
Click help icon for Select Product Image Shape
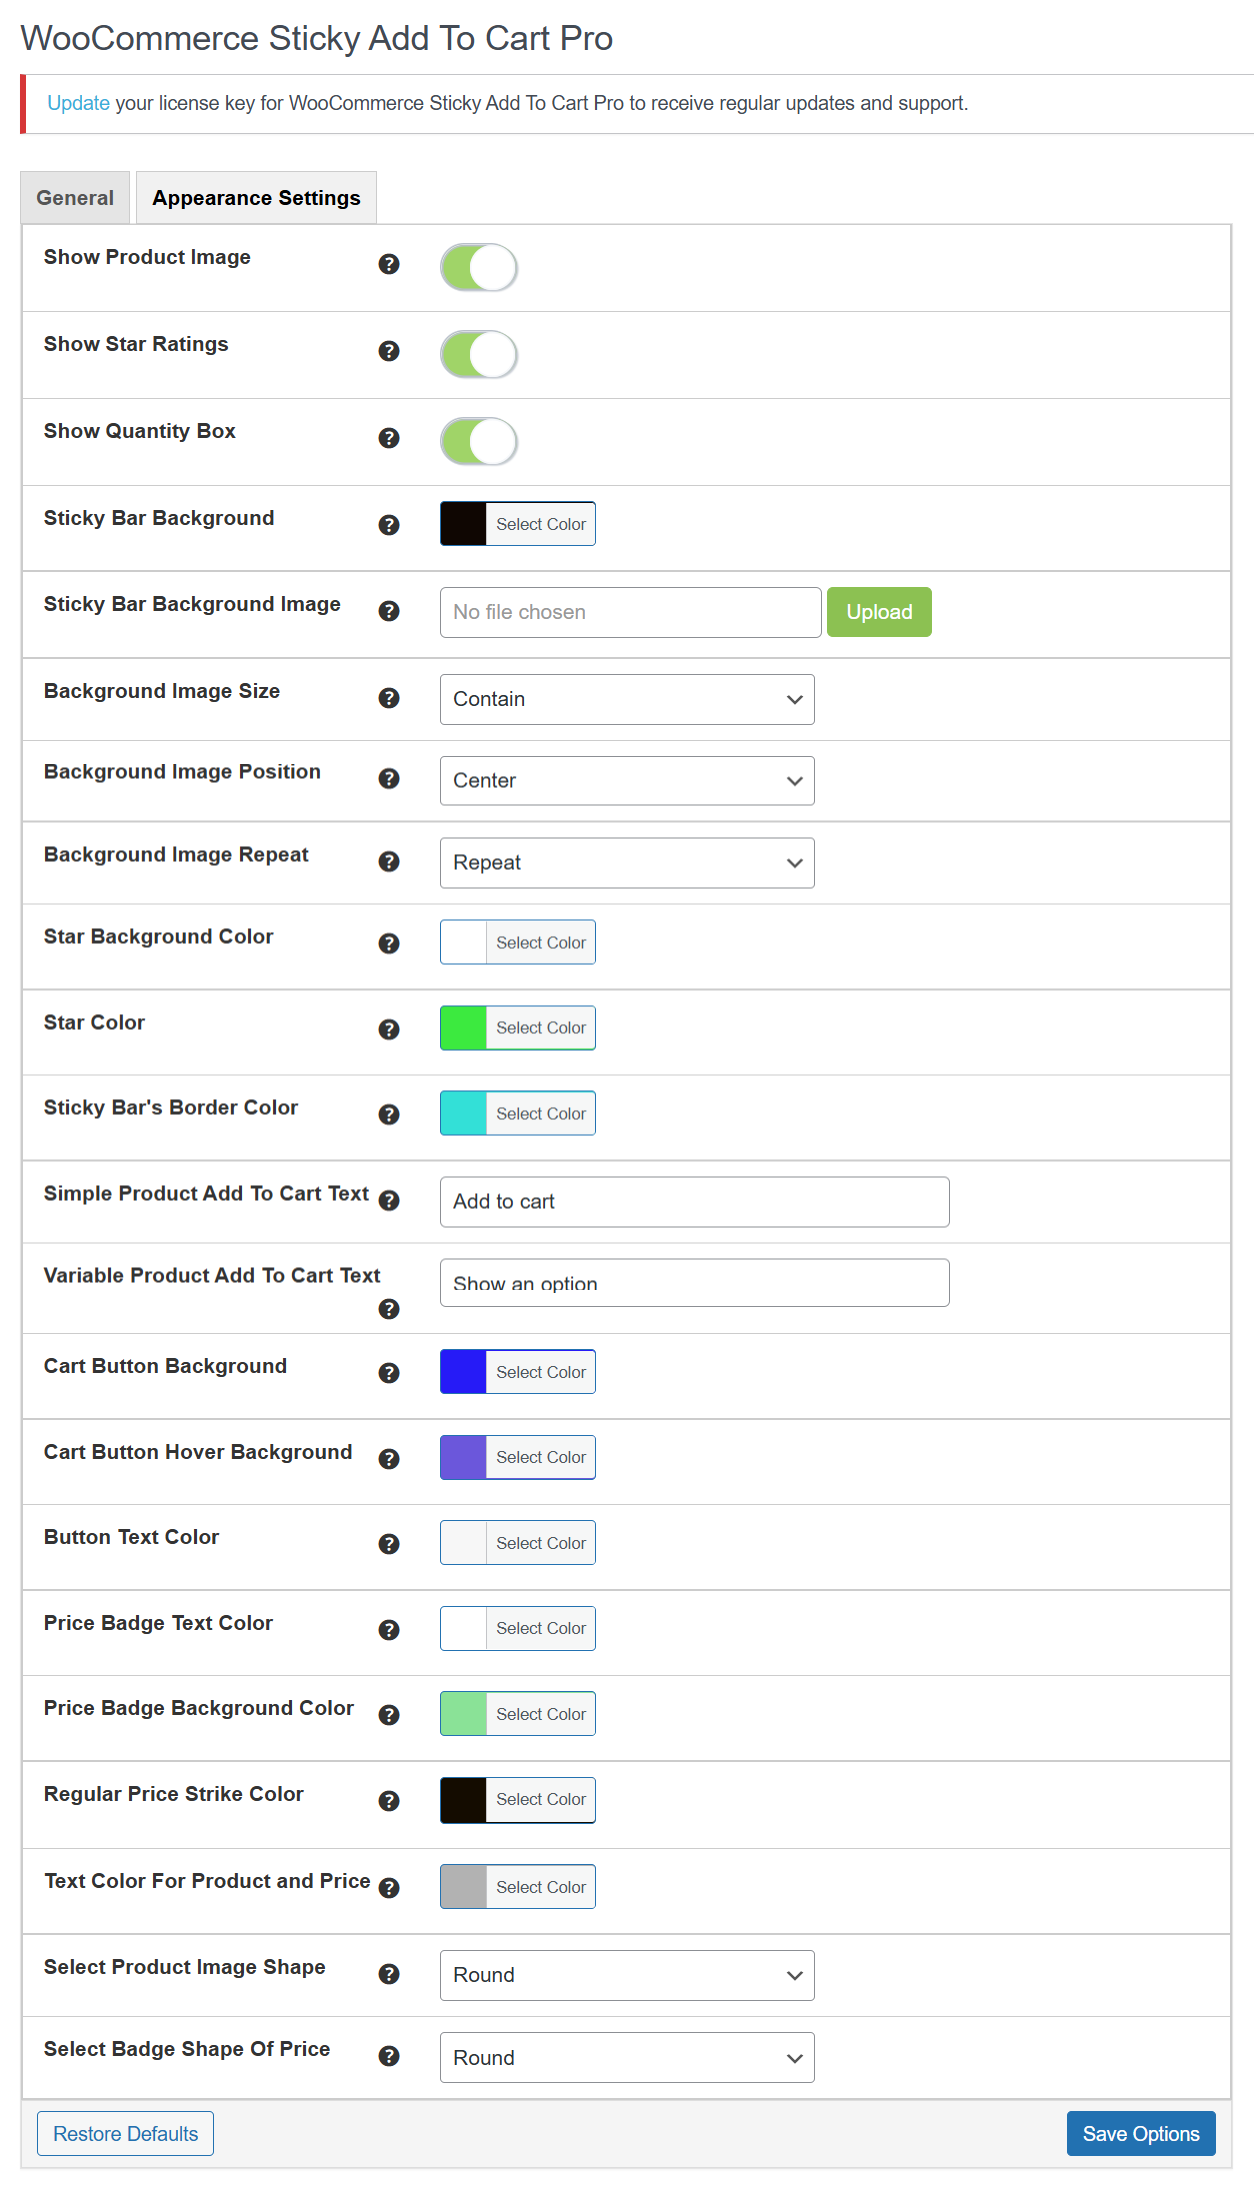[389, 1974]
